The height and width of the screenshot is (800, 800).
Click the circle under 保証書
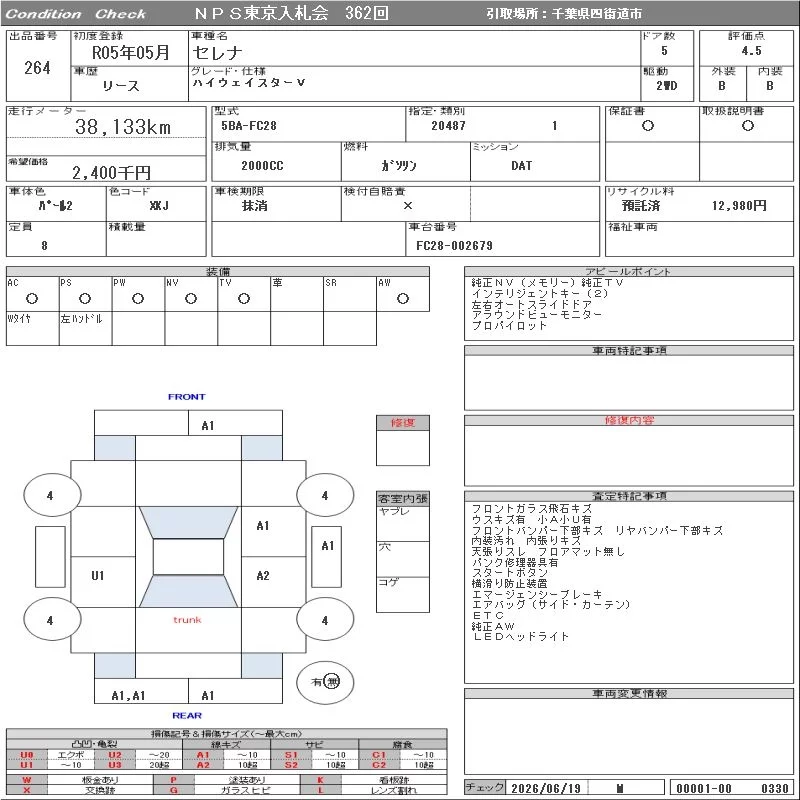coord(648,126)
